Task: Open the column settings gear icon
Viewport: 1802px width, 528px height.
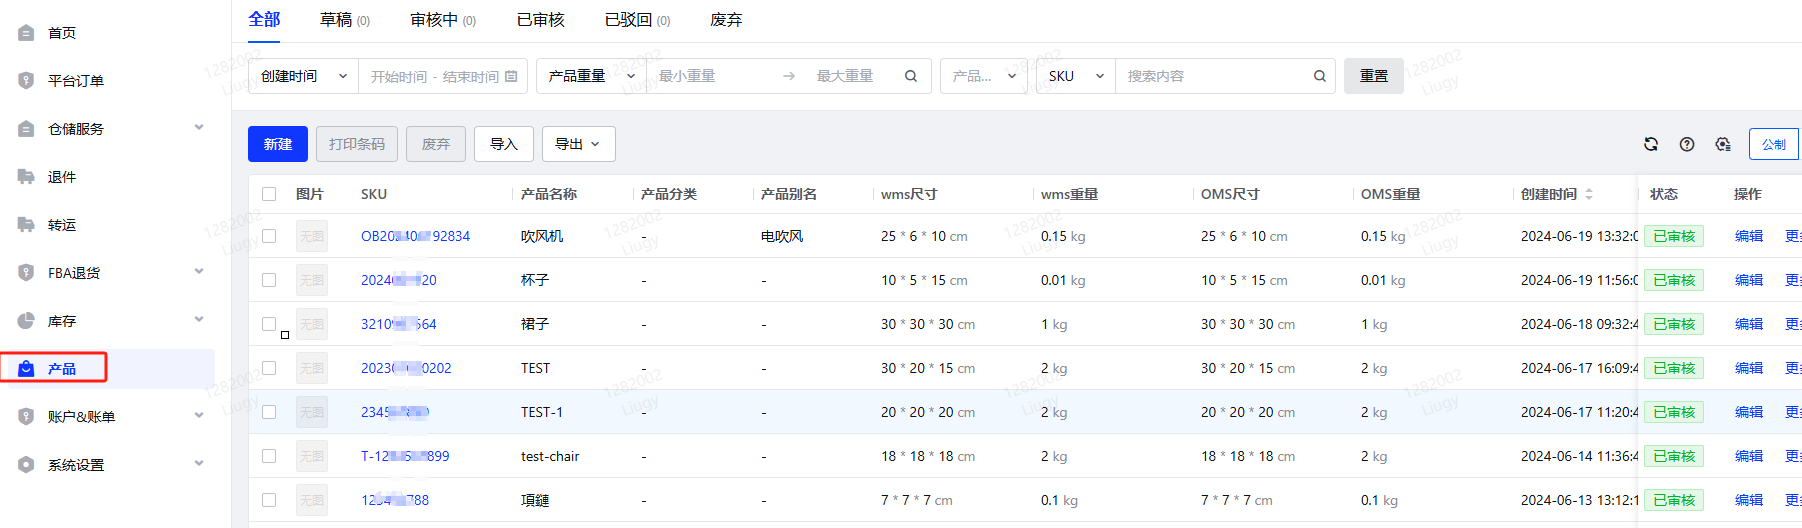Action: pyautogui.click(x=1723, y=144)
